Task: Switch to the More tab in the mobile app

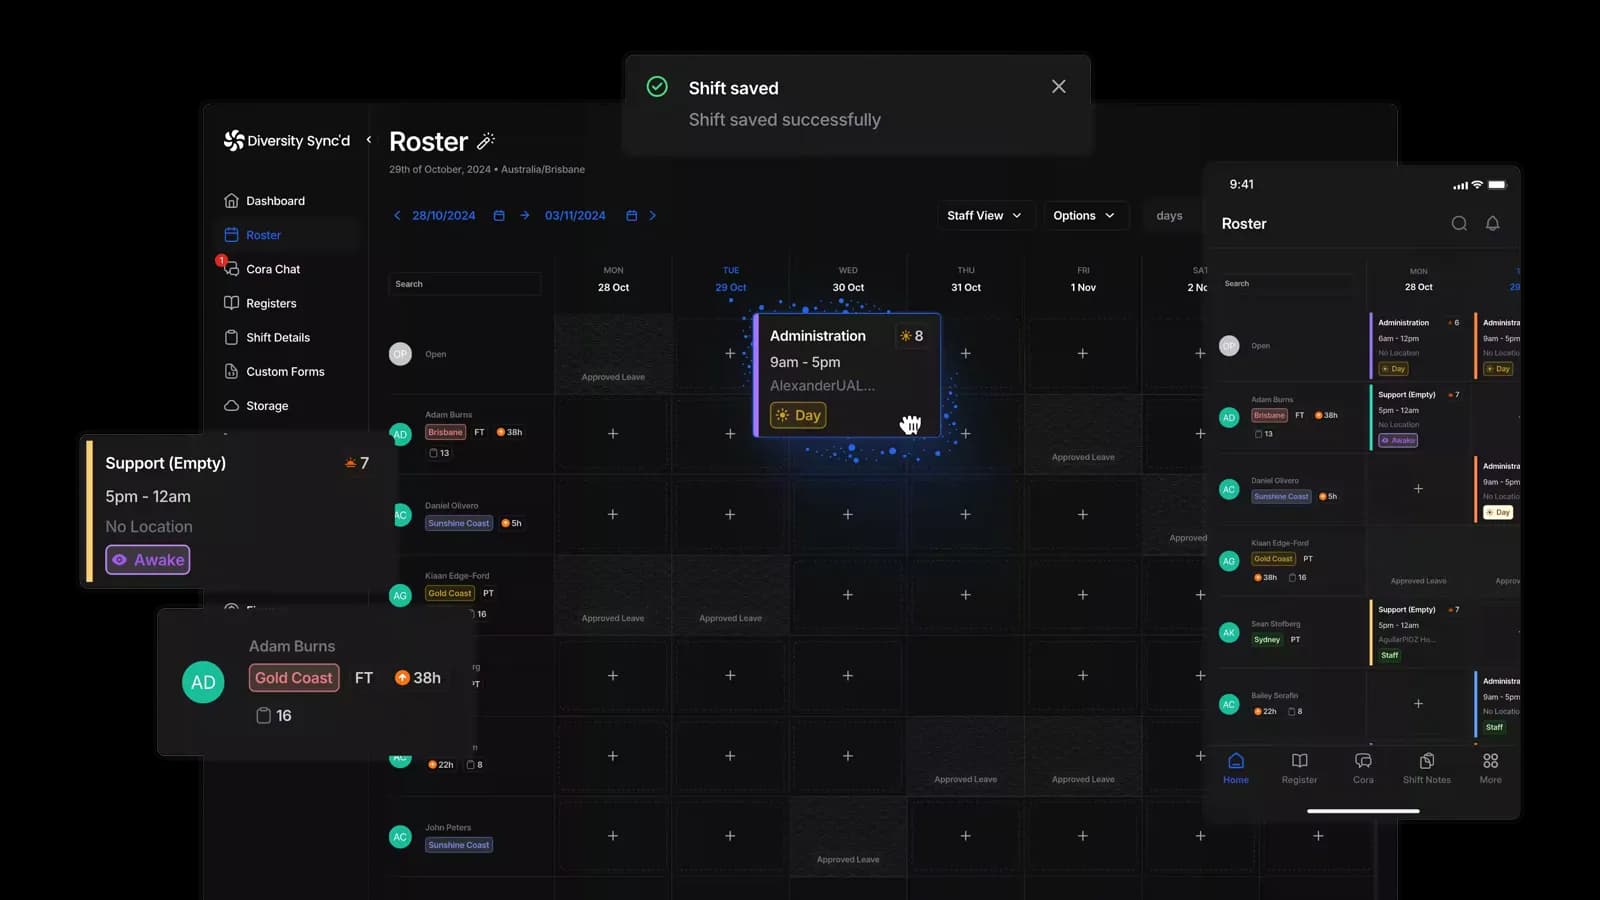Action: pos(1490,768)
